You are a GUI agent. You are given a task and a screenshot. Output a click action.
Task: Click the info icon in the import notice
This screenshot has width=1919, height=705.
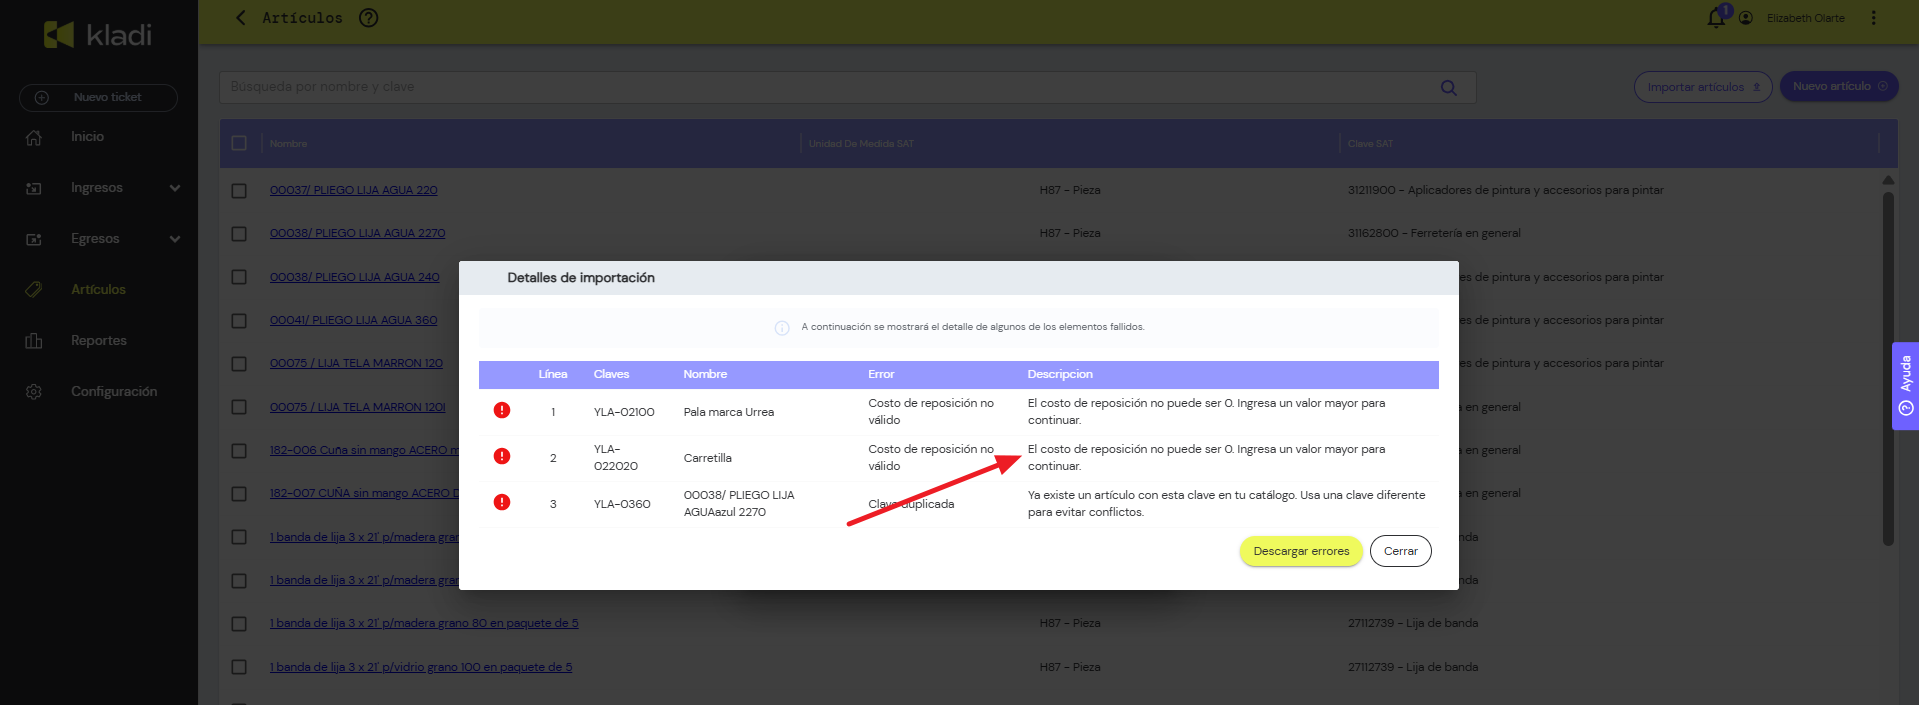pyautogui.click(x=782, y=328)
